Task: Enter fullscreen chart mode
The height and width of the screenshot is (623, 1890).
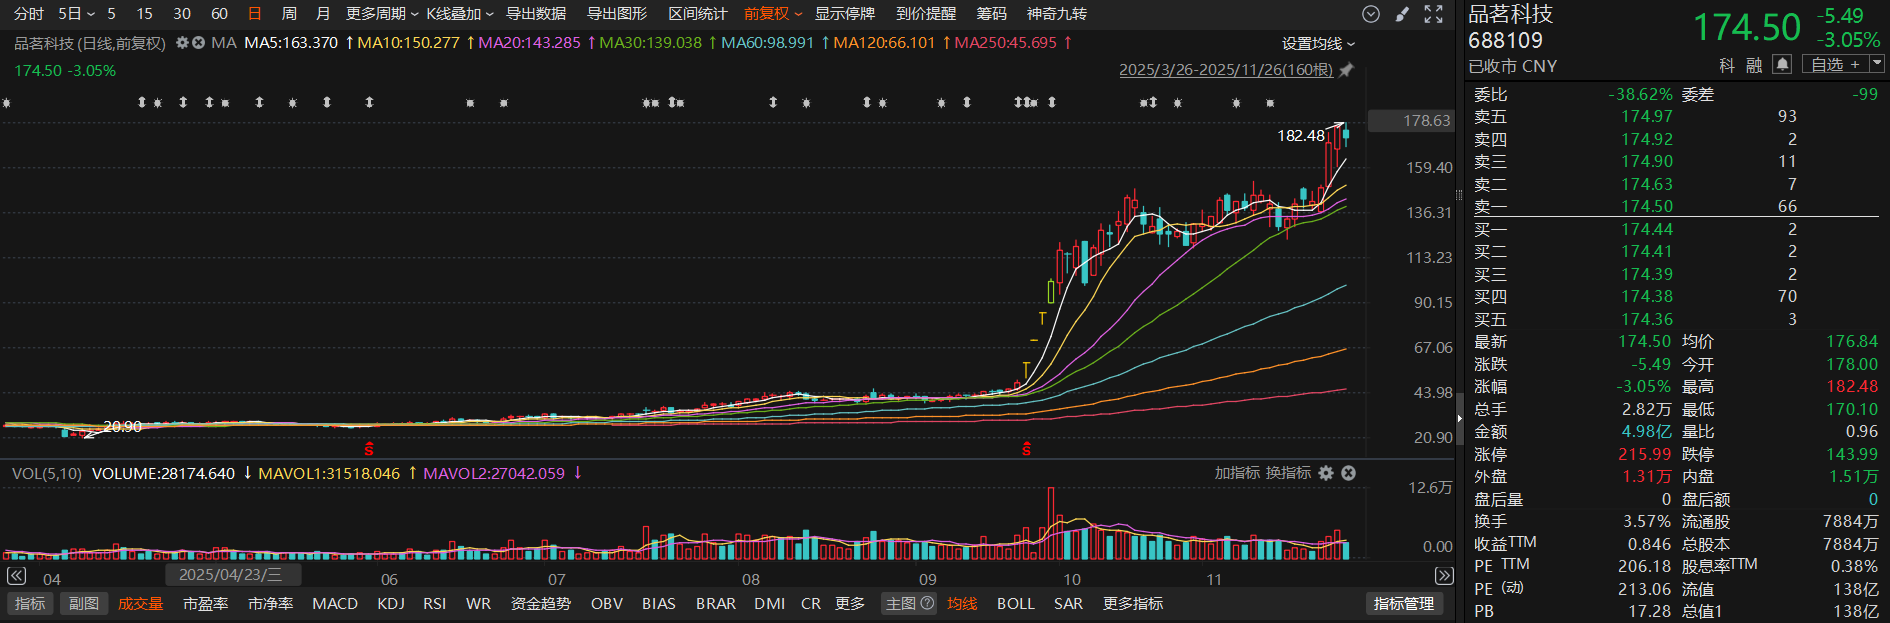Action: point(1433,14)
